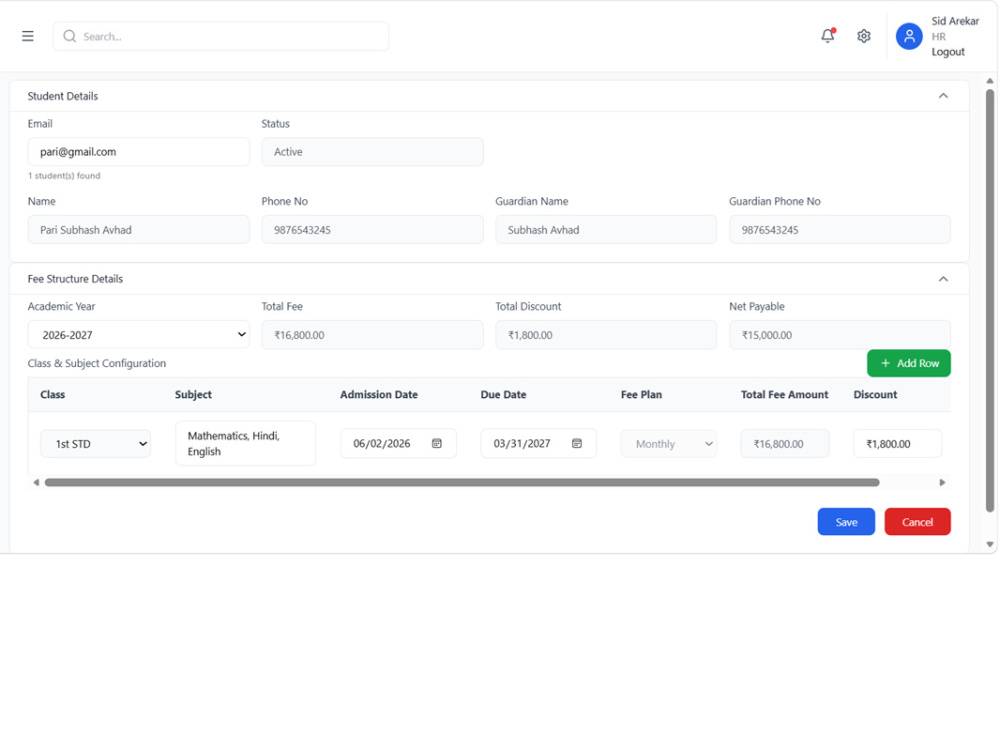Click the Logout link

click(948, 52)
